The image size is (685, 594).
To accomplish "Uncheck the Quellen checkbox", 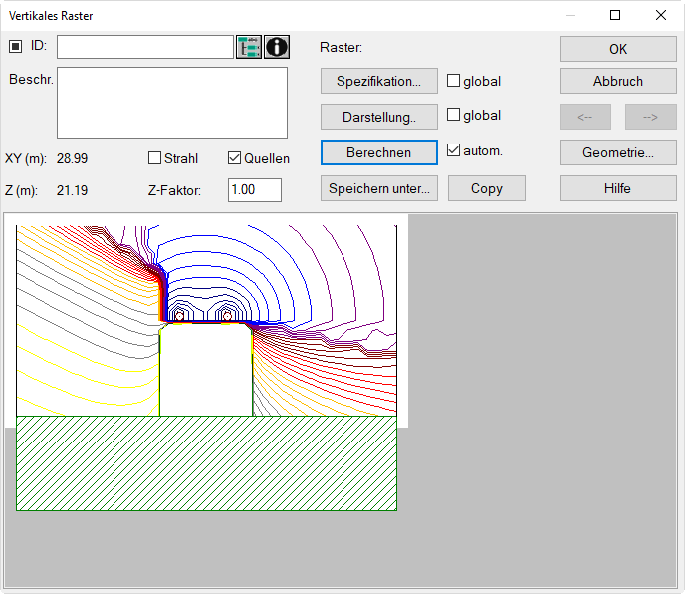I will pyautogui.click(x=234, y=158).
